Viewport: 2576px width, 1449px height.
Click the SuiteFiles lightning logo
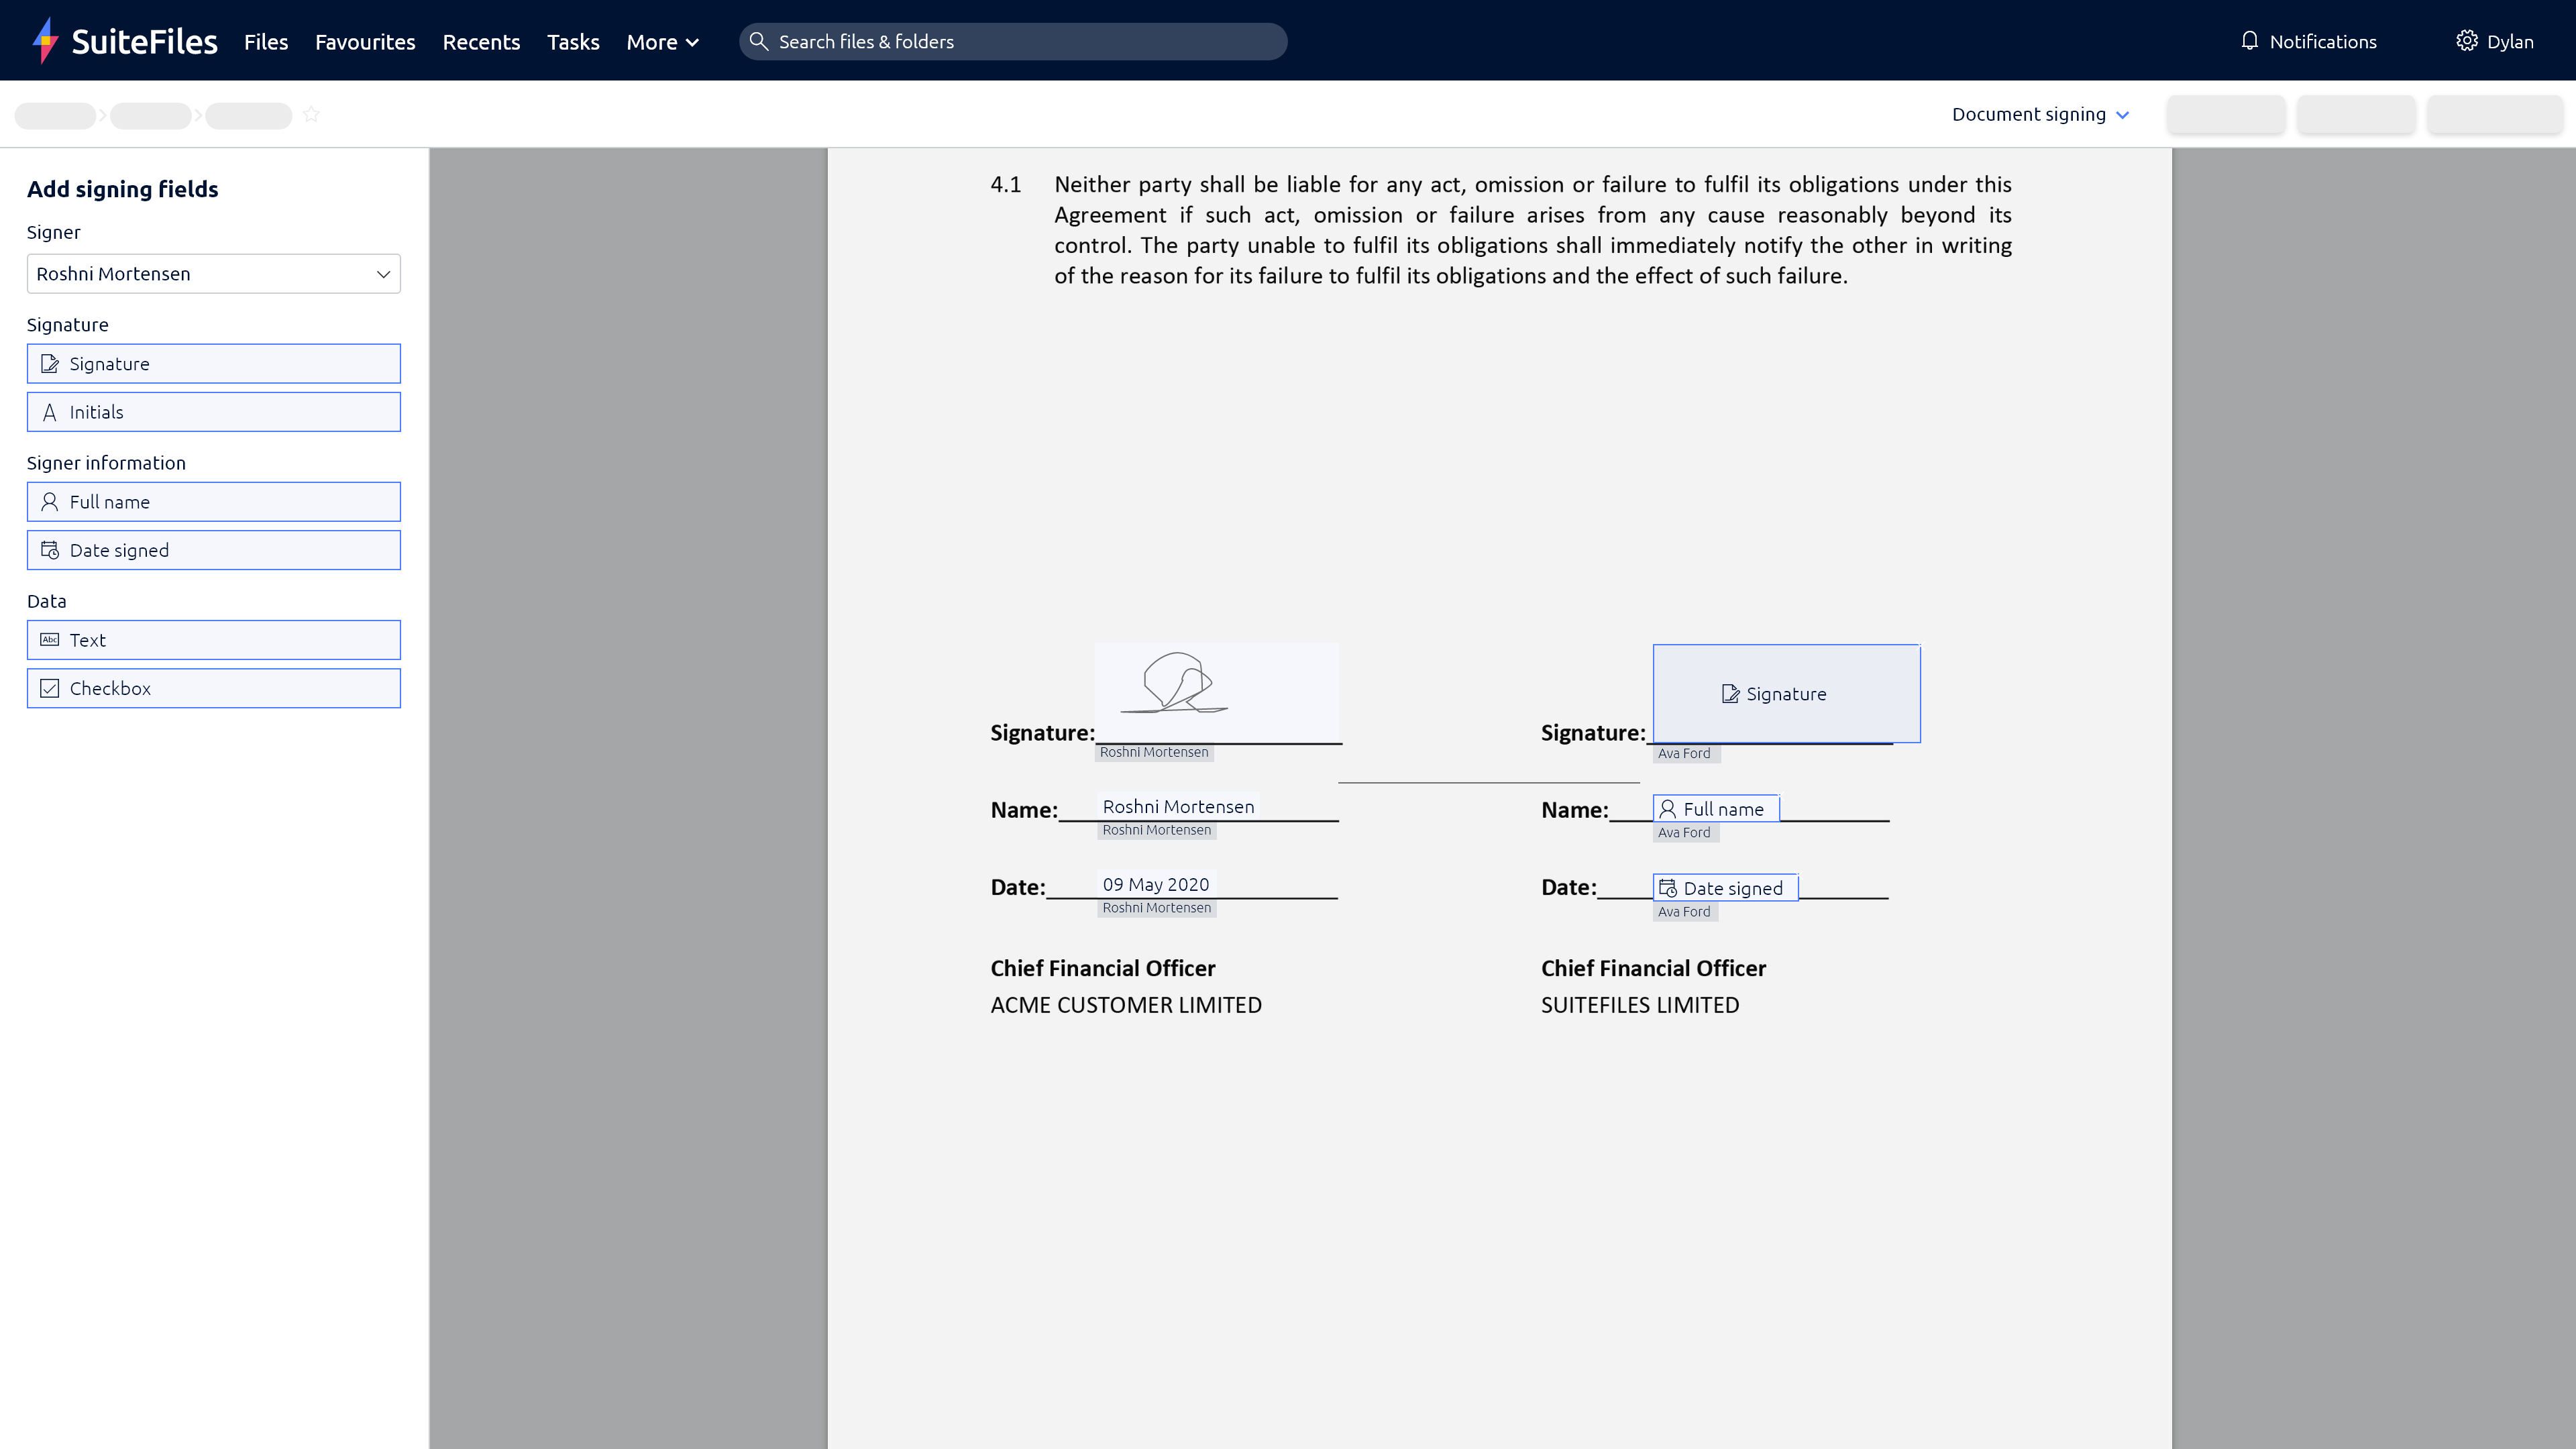[x=44, y=40]
